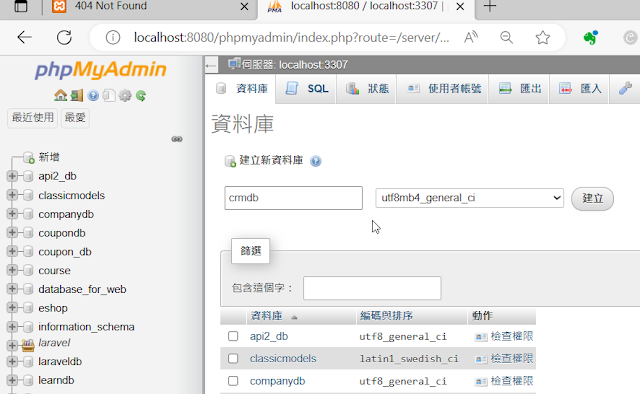Click the phpMyAdmin logo
Viewport: 640px width, 394px height.
click(100, 69)
